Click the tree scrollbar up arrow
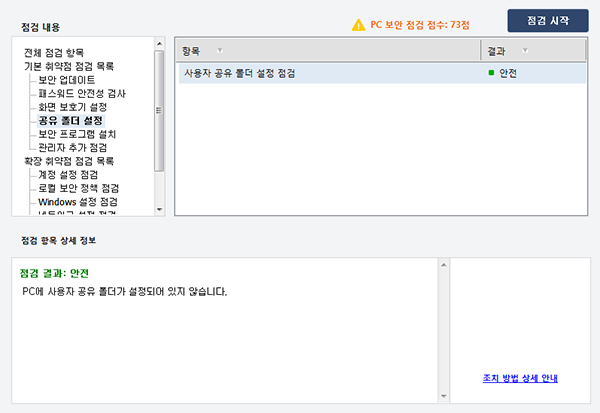600x413 pixels. coord(159,44)
